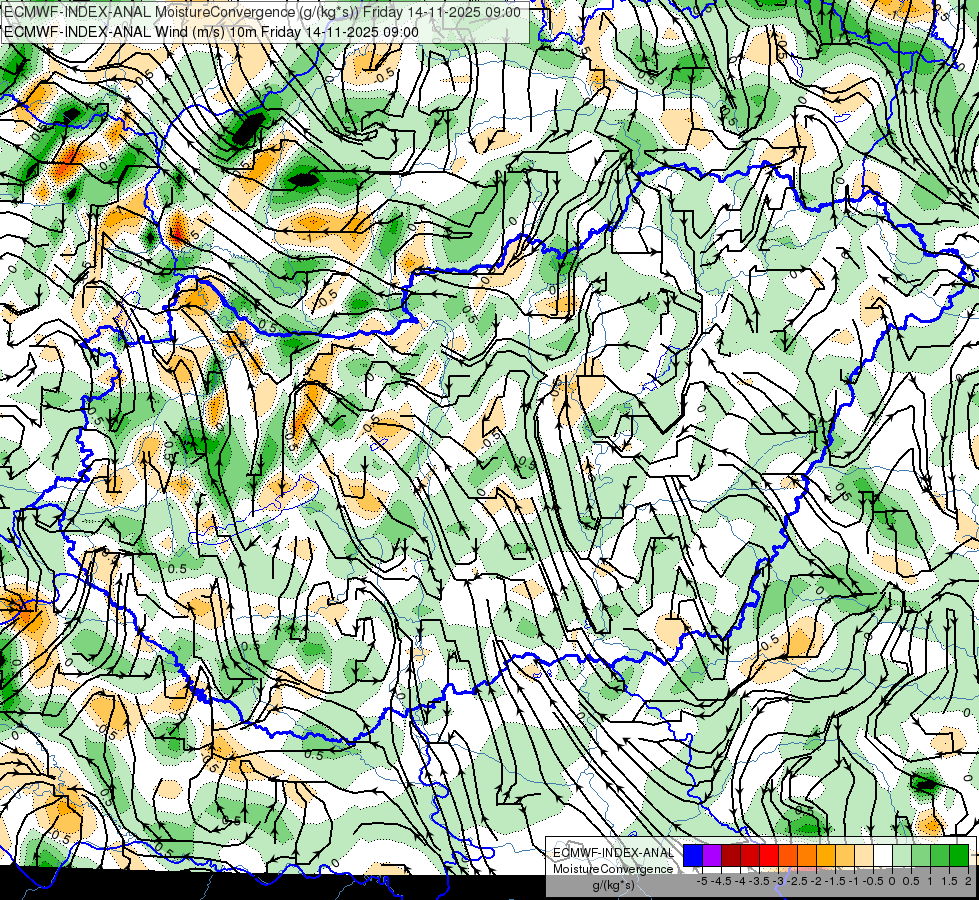Click the -5 tick label on the colorbar
Screen dimensions: 979x900
[x=702, y=881]
